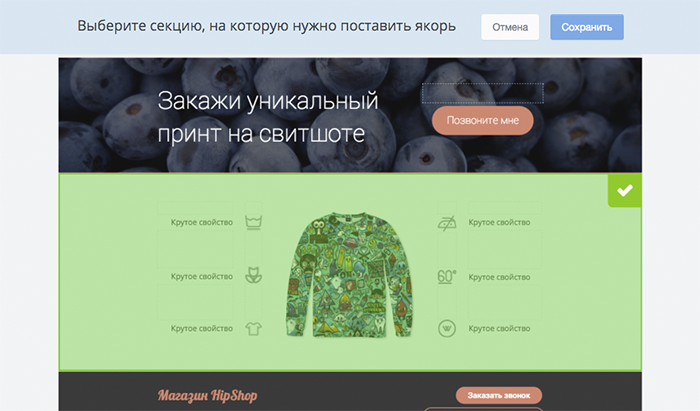Click the Позвоните мне button
700x411 pixels.
483,120
